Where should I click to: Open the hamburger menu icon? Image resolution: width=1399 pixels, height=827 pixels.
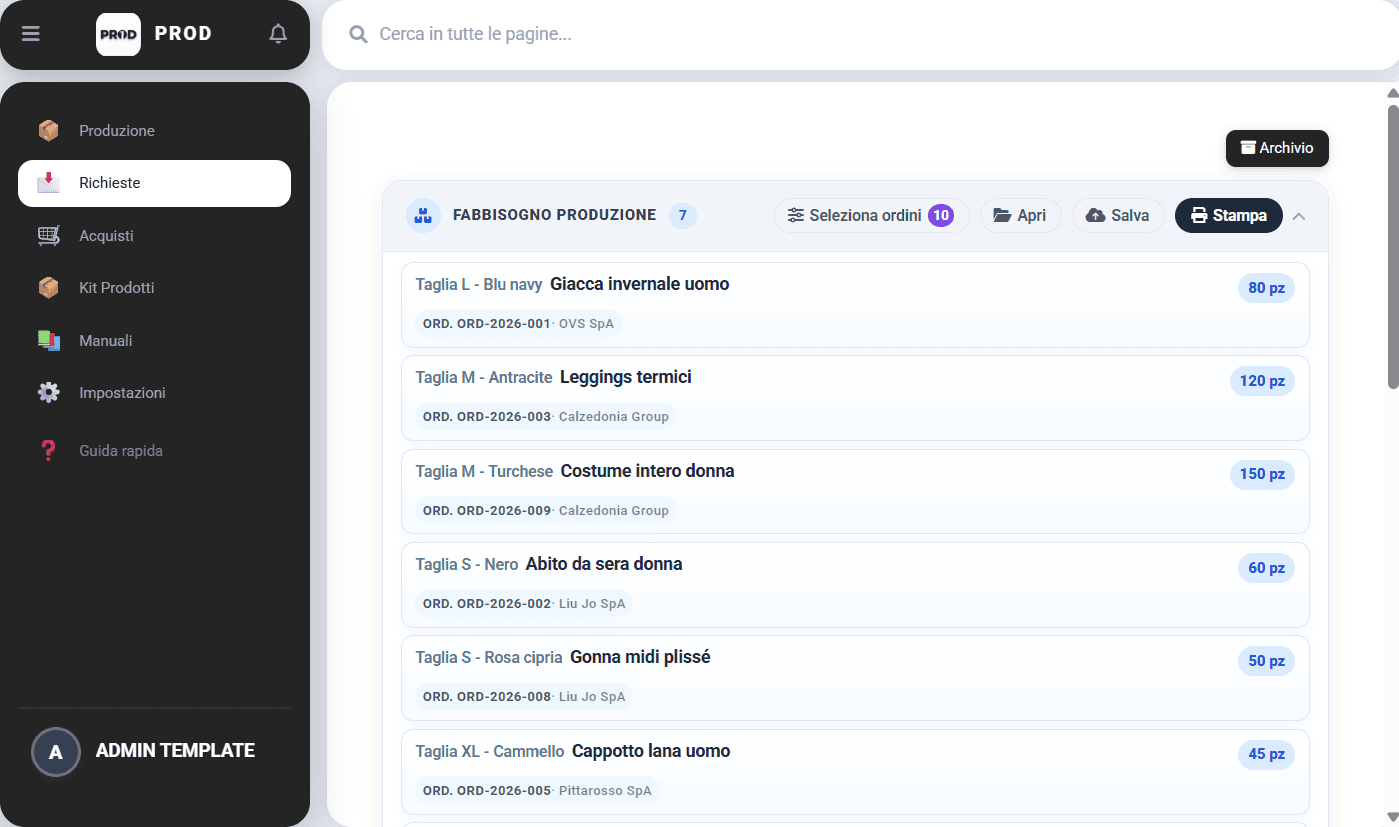(x=31, y=34)
